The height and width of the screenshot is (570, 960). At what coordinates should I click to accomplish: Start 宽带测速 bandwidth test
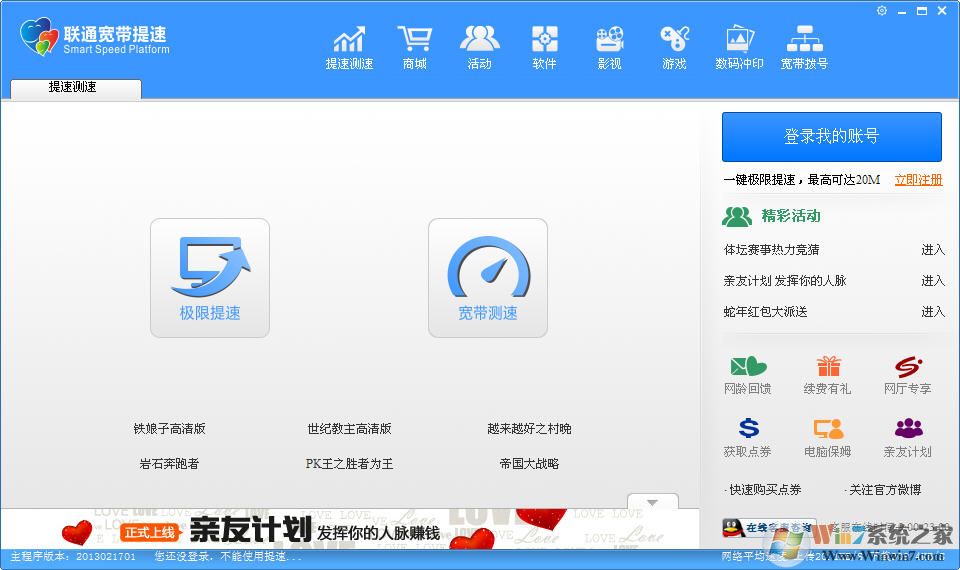(x=488, y=278)
